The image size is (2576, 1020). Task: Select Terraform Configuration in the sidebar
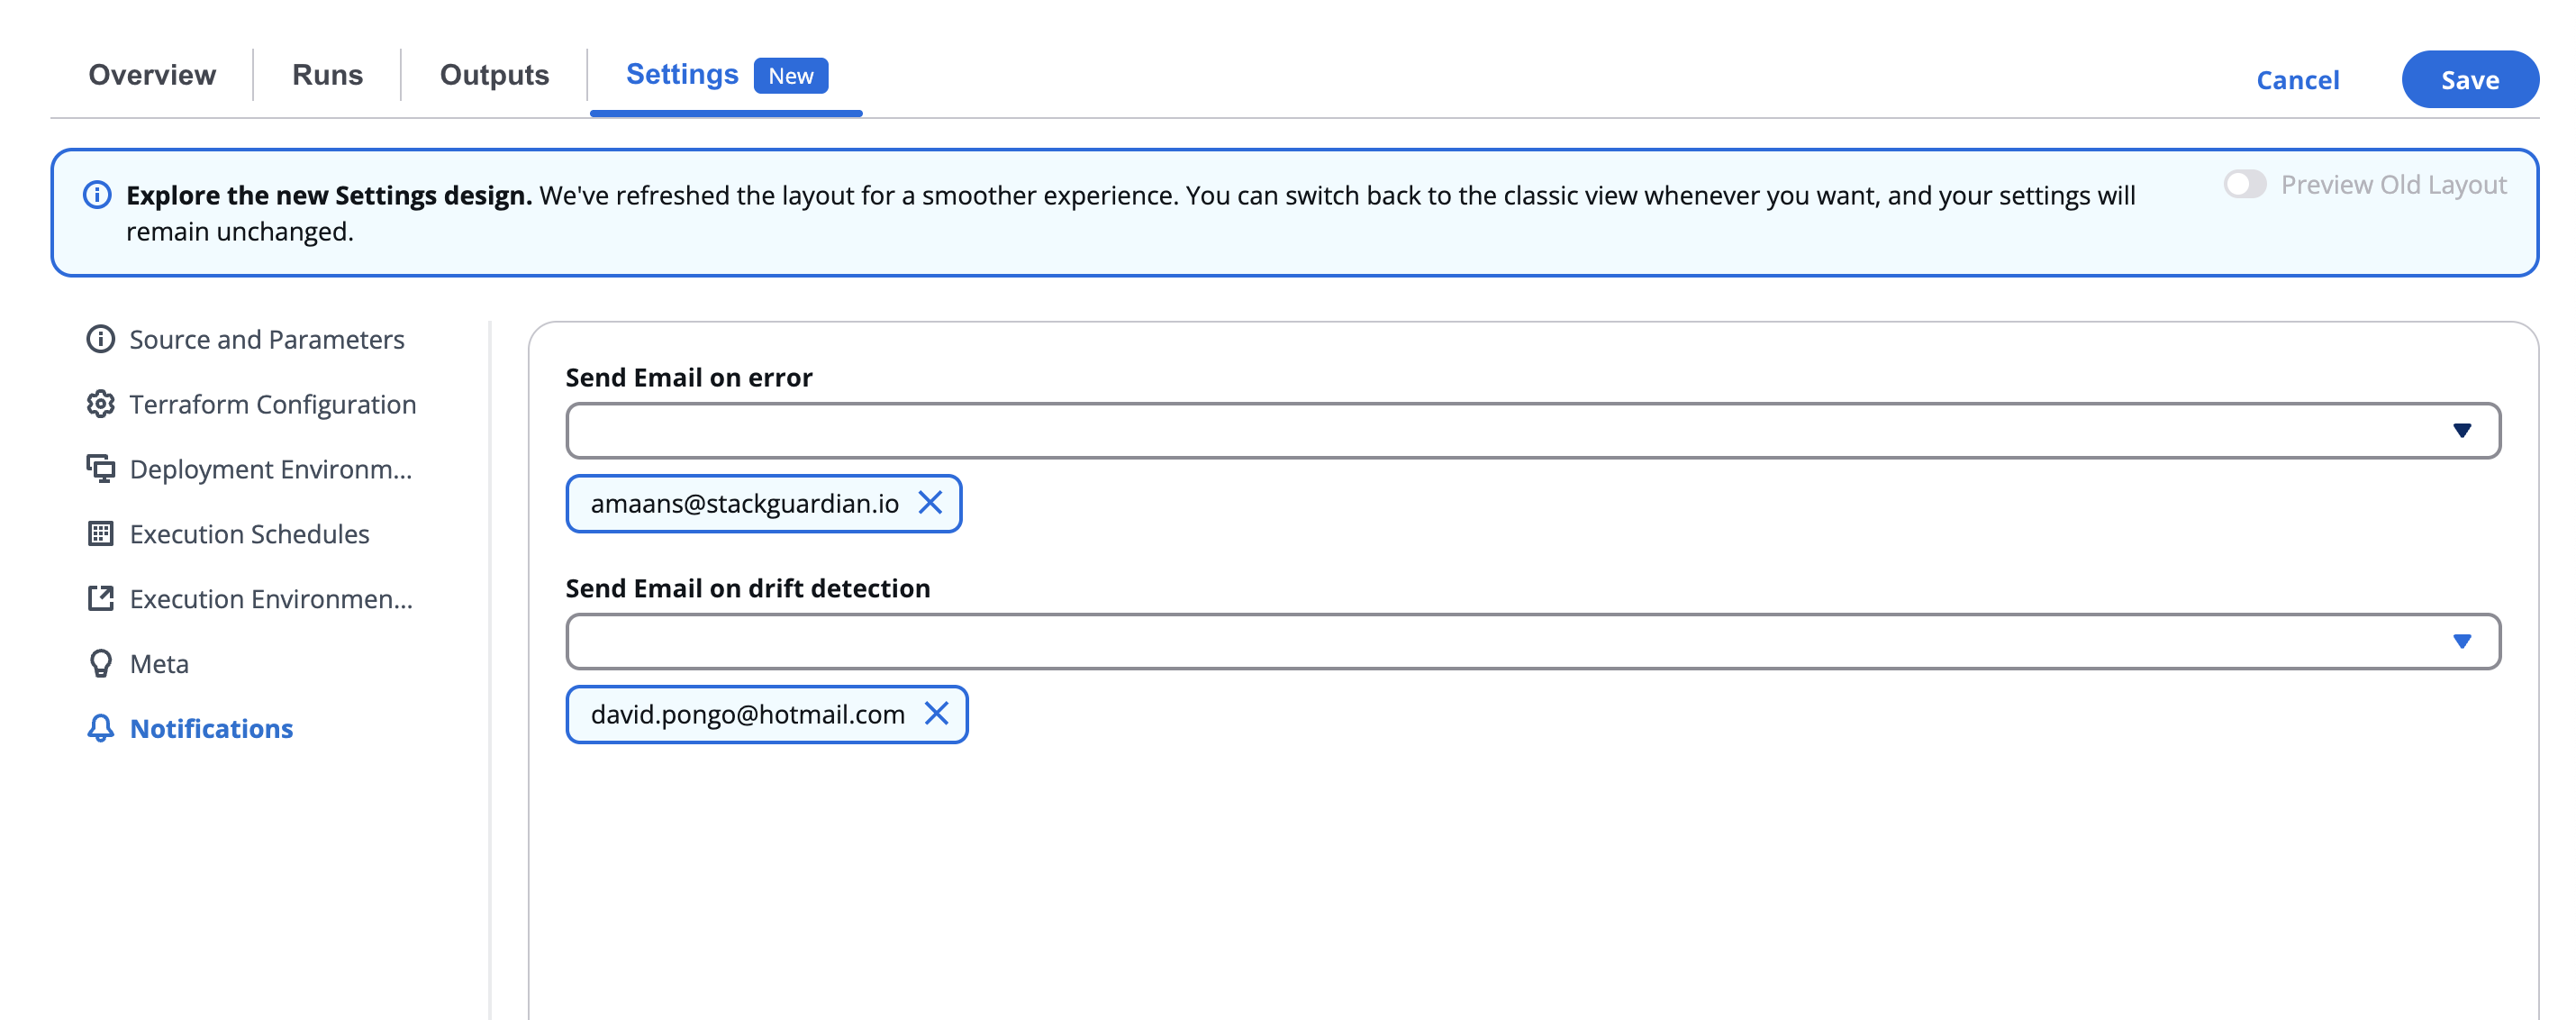(272, 404)
